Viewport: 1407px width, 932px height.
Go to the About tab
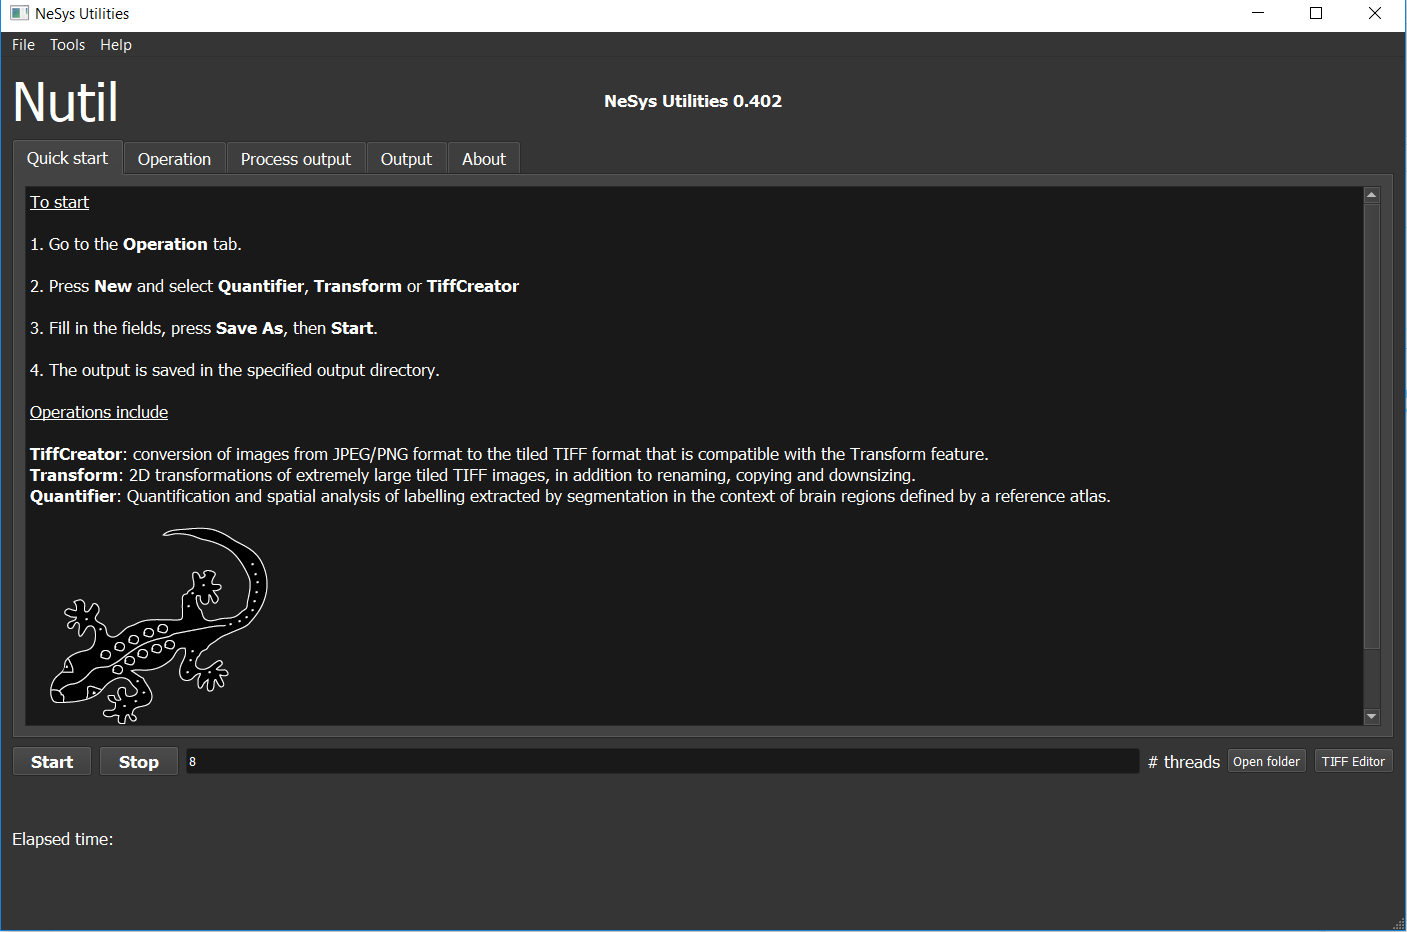tap(483, 159)
